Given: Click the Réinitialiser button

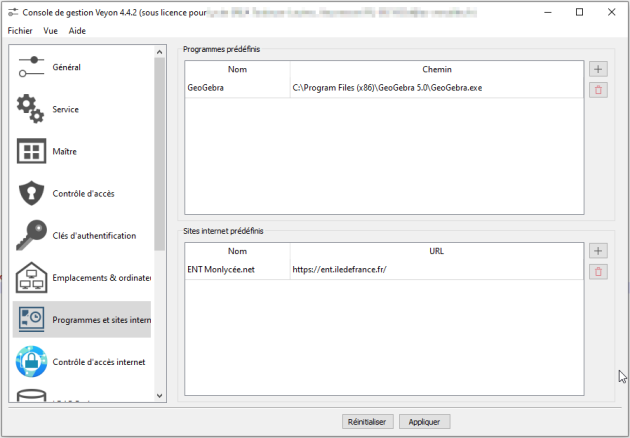Looking at the screenshot, I should coord(368,422).
